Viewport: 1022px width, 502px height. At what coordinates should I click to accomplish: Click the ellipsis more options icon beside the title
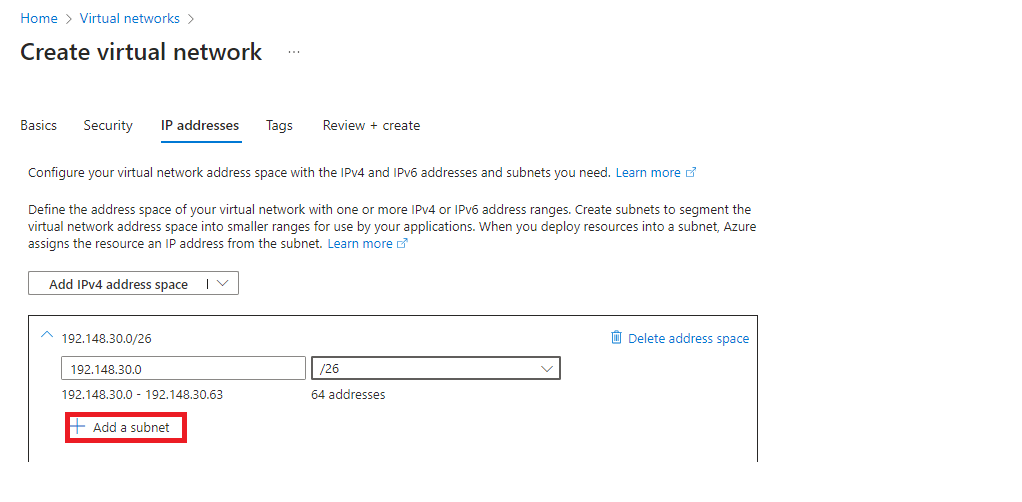(x=294, y=52)
